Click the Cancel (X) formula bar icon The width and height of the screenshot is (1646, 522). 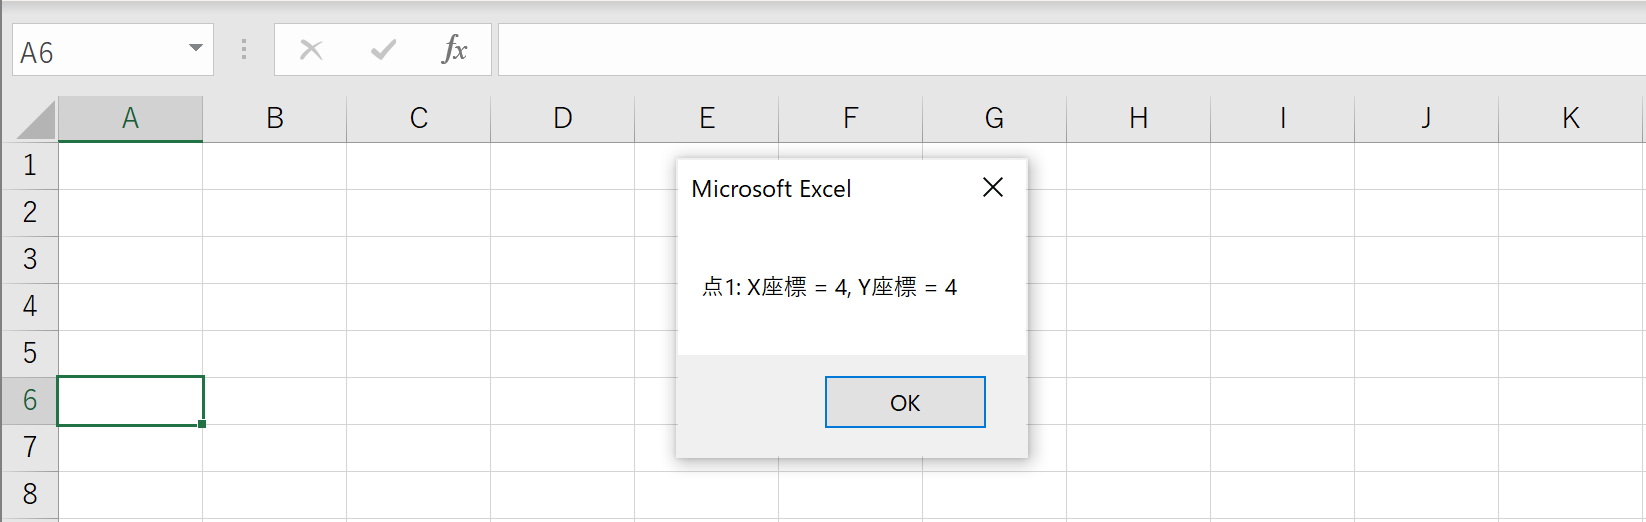pos(311,50)
